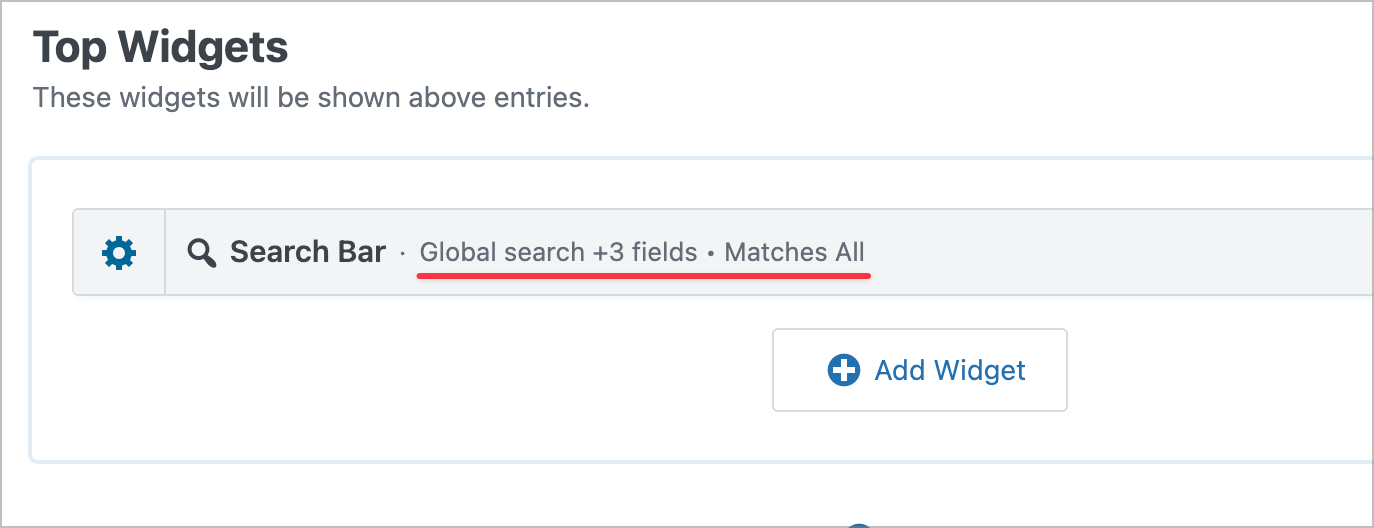The height and width of the screenshot is (528, 1374).
Task: Click the plus icon in Add Widget
Action: [x=844, y=371]
